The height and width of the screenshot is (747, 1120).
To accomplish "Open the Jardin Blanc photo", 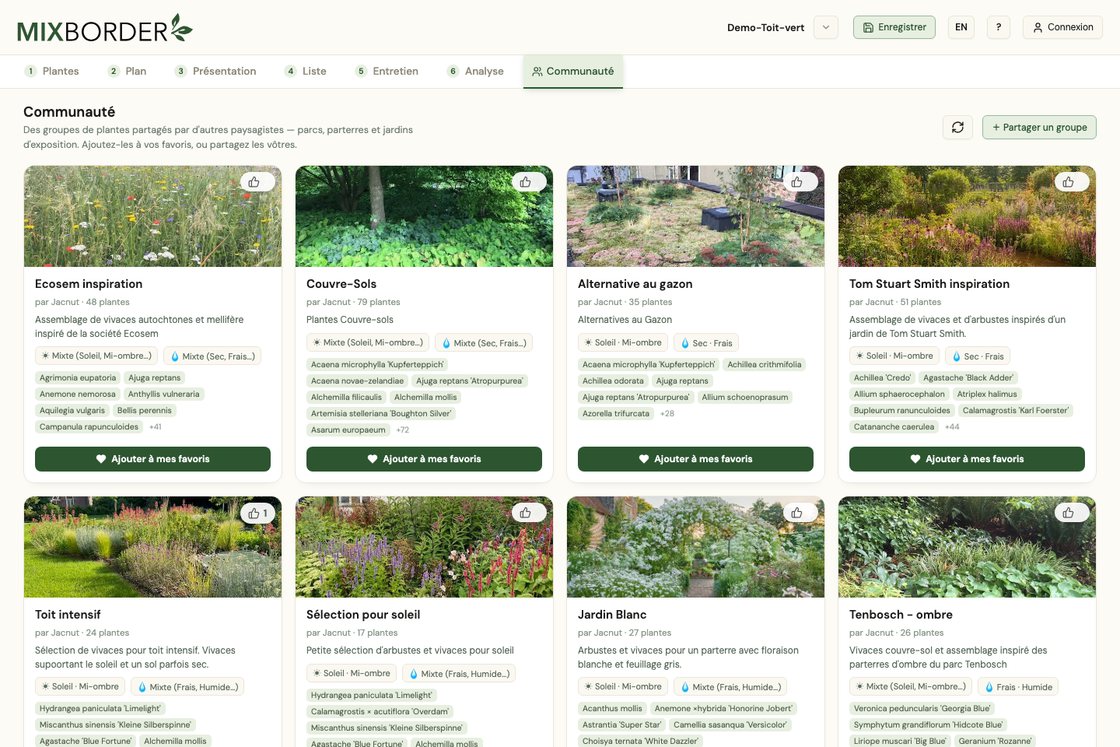I will point(696,547).
